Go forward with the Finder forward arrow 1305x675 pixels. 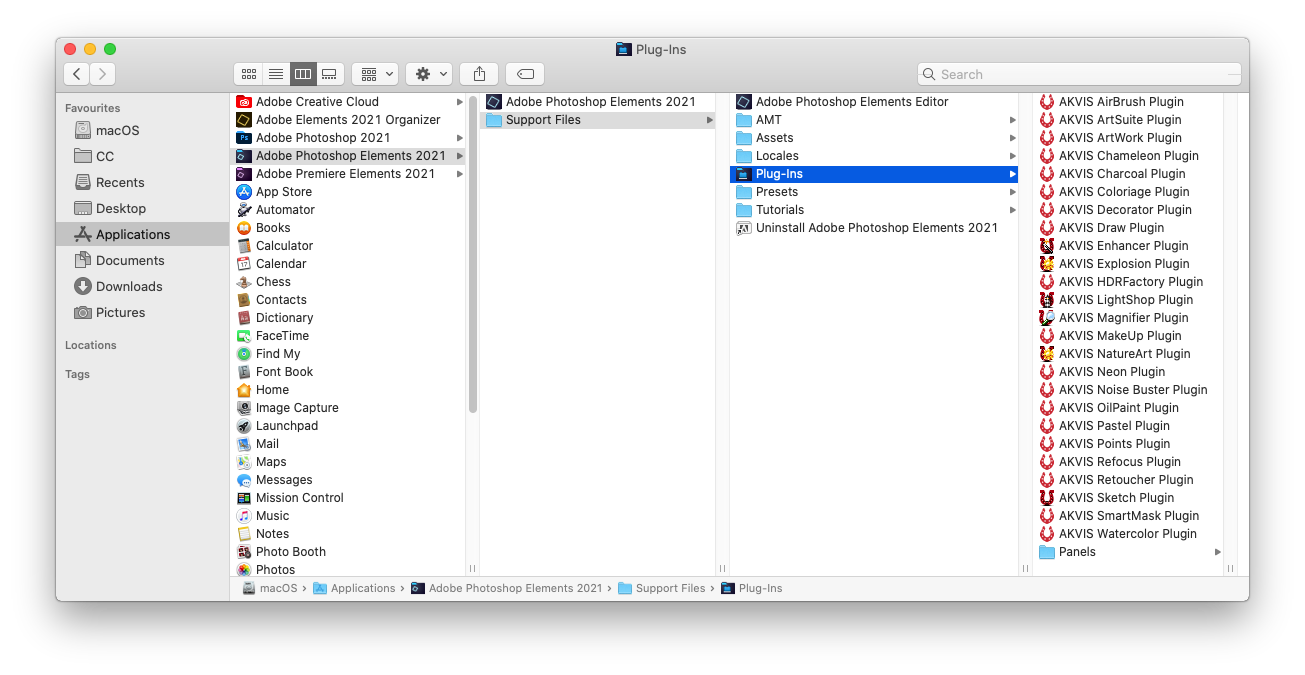click(103, 74)
